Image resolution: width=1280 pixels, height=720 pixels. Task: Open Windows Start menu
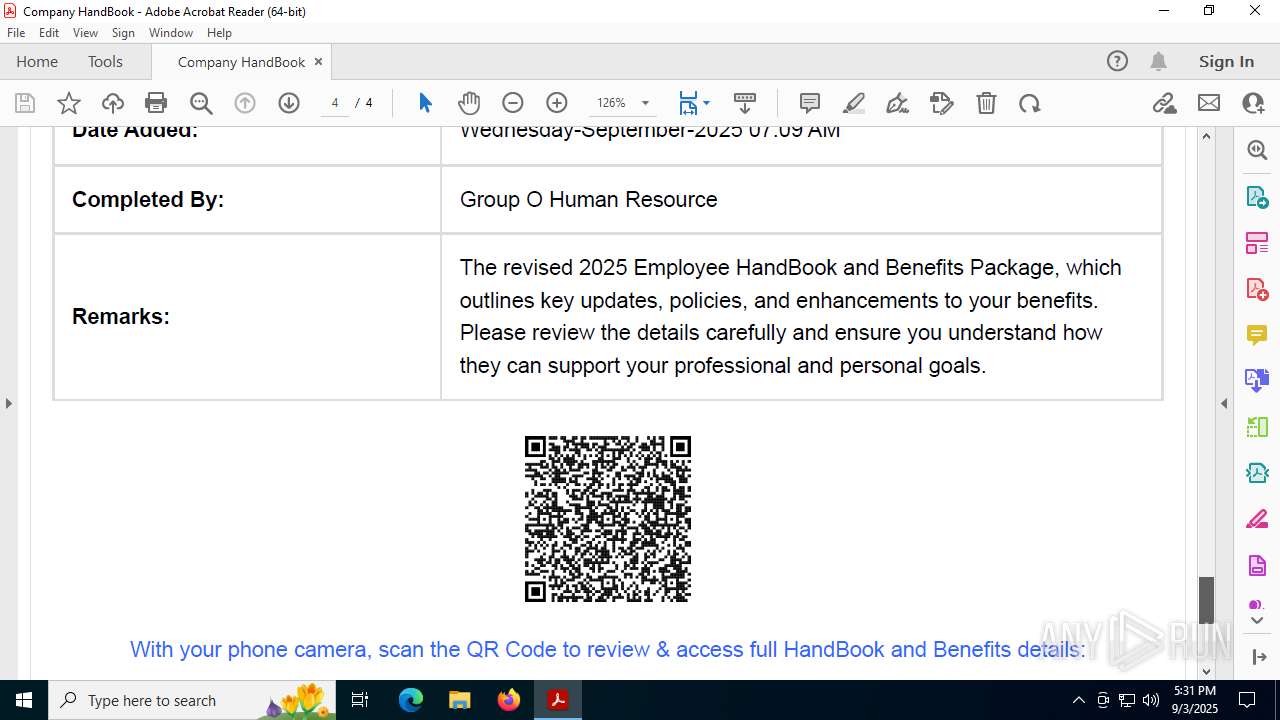24,700
